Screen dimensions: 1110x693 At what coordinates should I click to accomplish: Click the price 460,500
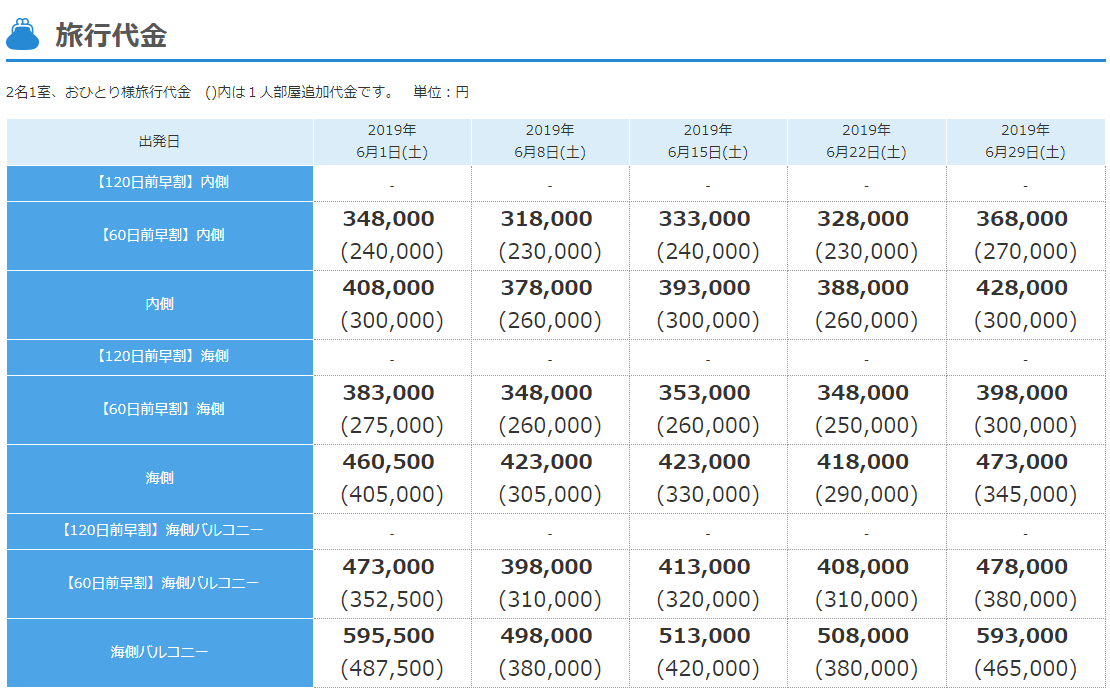tap(389, 462)
